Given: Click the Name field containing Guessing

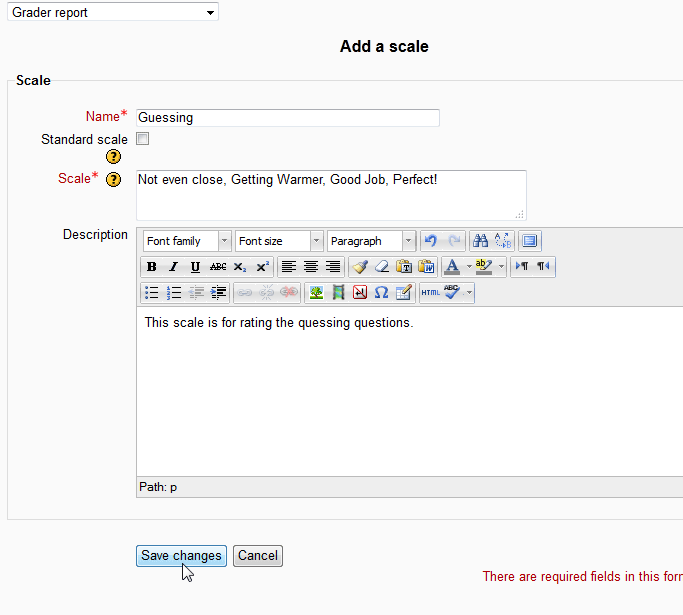Looking at the screenshot, I should (x=288, y=118).
